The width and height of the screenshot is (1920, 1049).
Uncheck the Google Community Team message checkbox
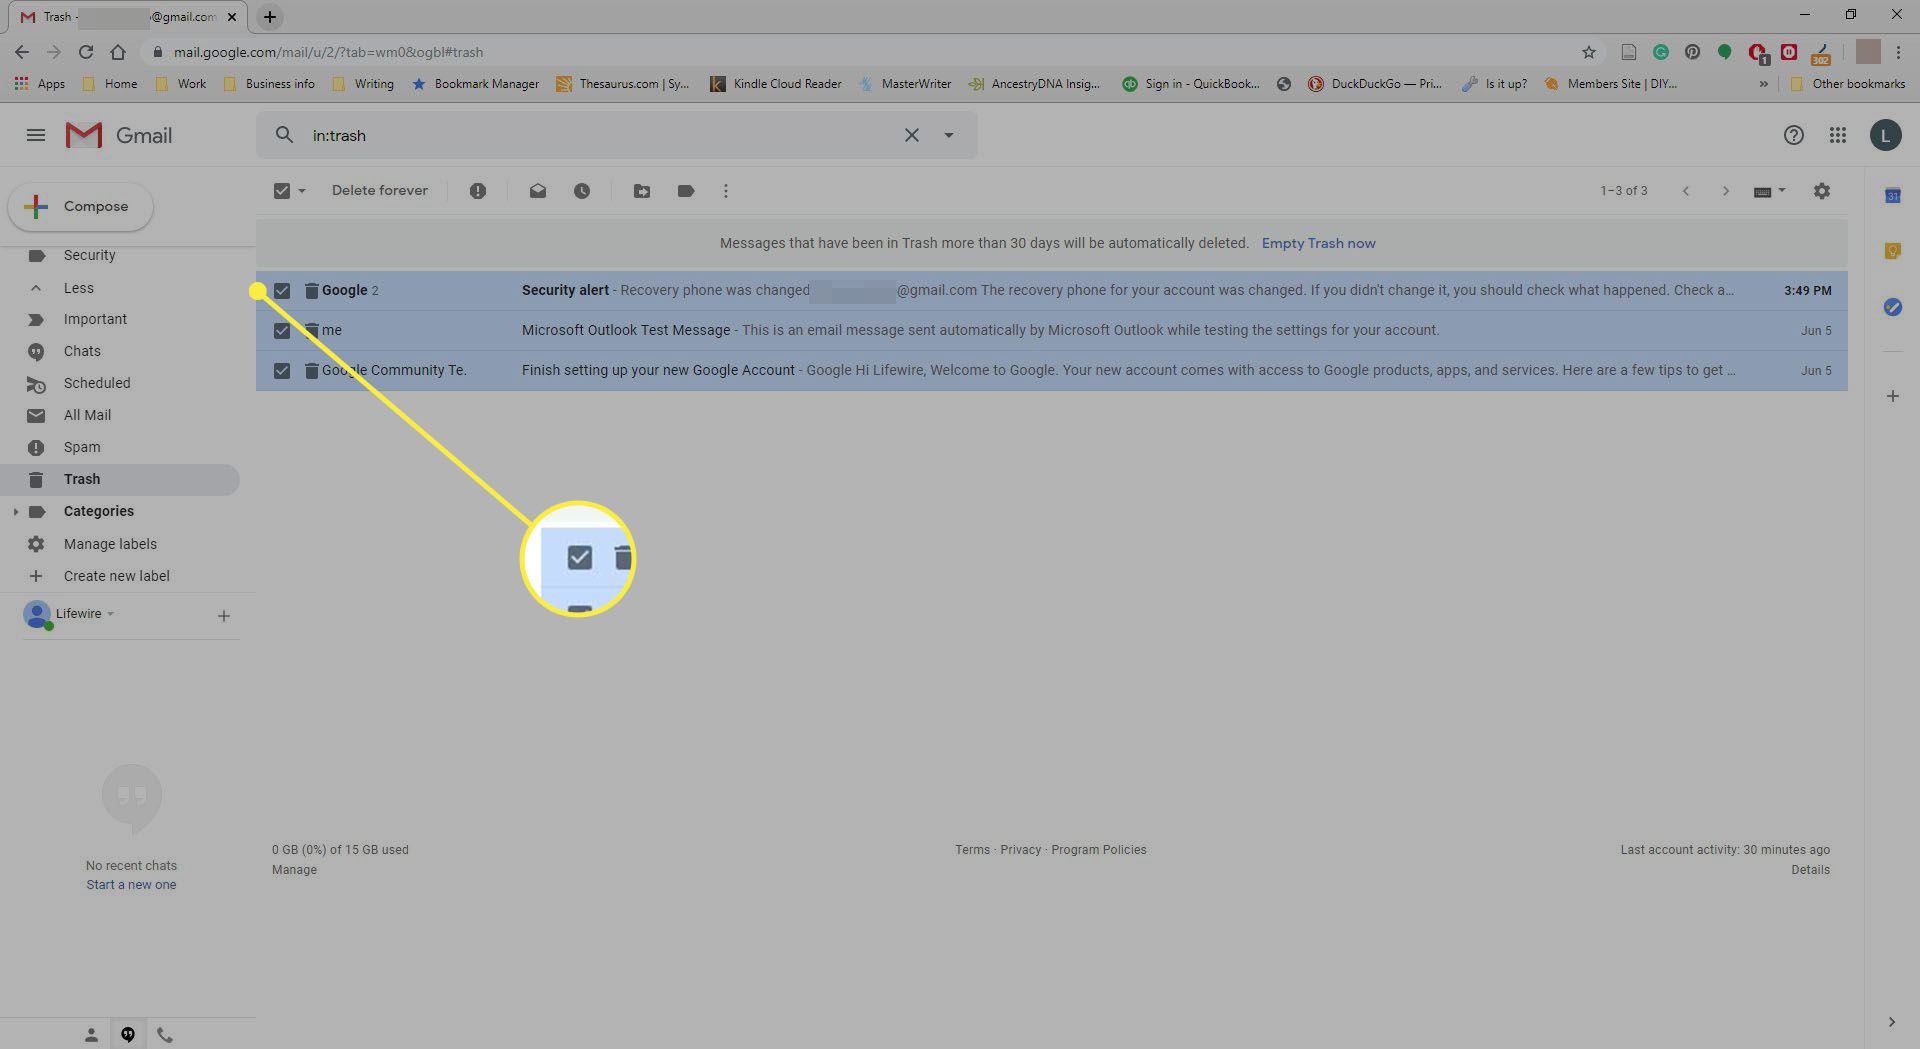coord(282,371)
